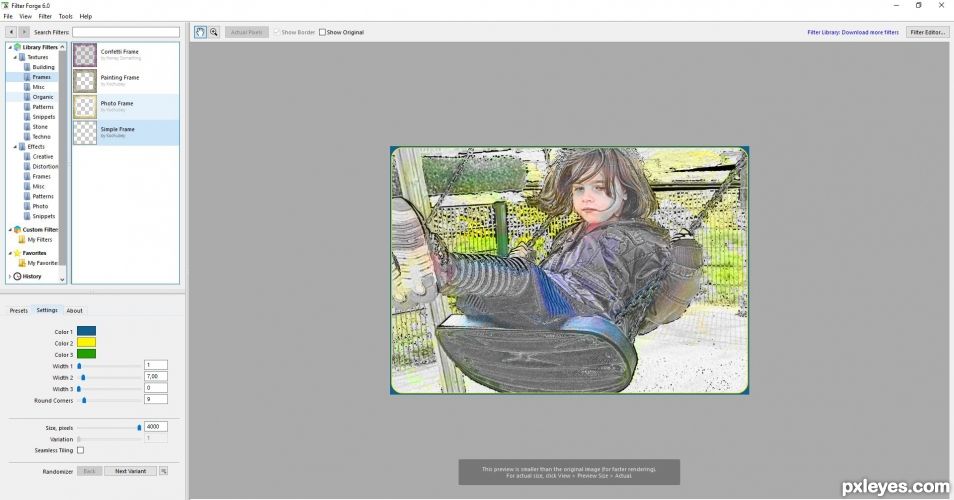Click the Stone folder icon
954x500 pixels.
point(27,127)
